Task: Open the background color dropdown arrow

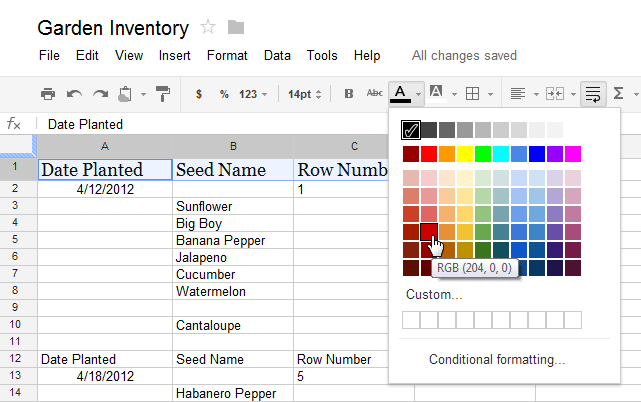Action: 454,94
